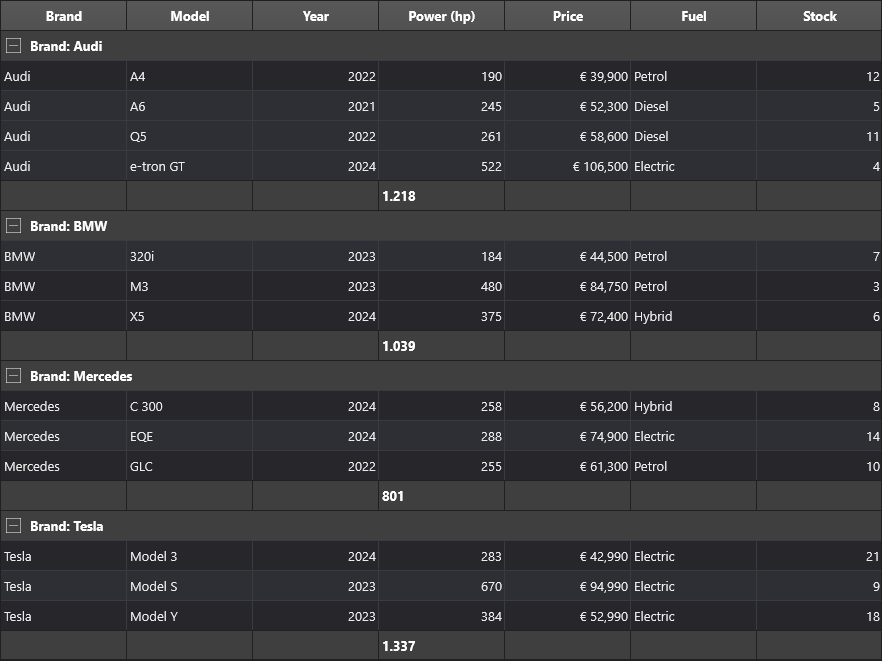Click the Petrol fuel cell in GLC row
This screenshot has height=661, width=882.
(694, 466)
